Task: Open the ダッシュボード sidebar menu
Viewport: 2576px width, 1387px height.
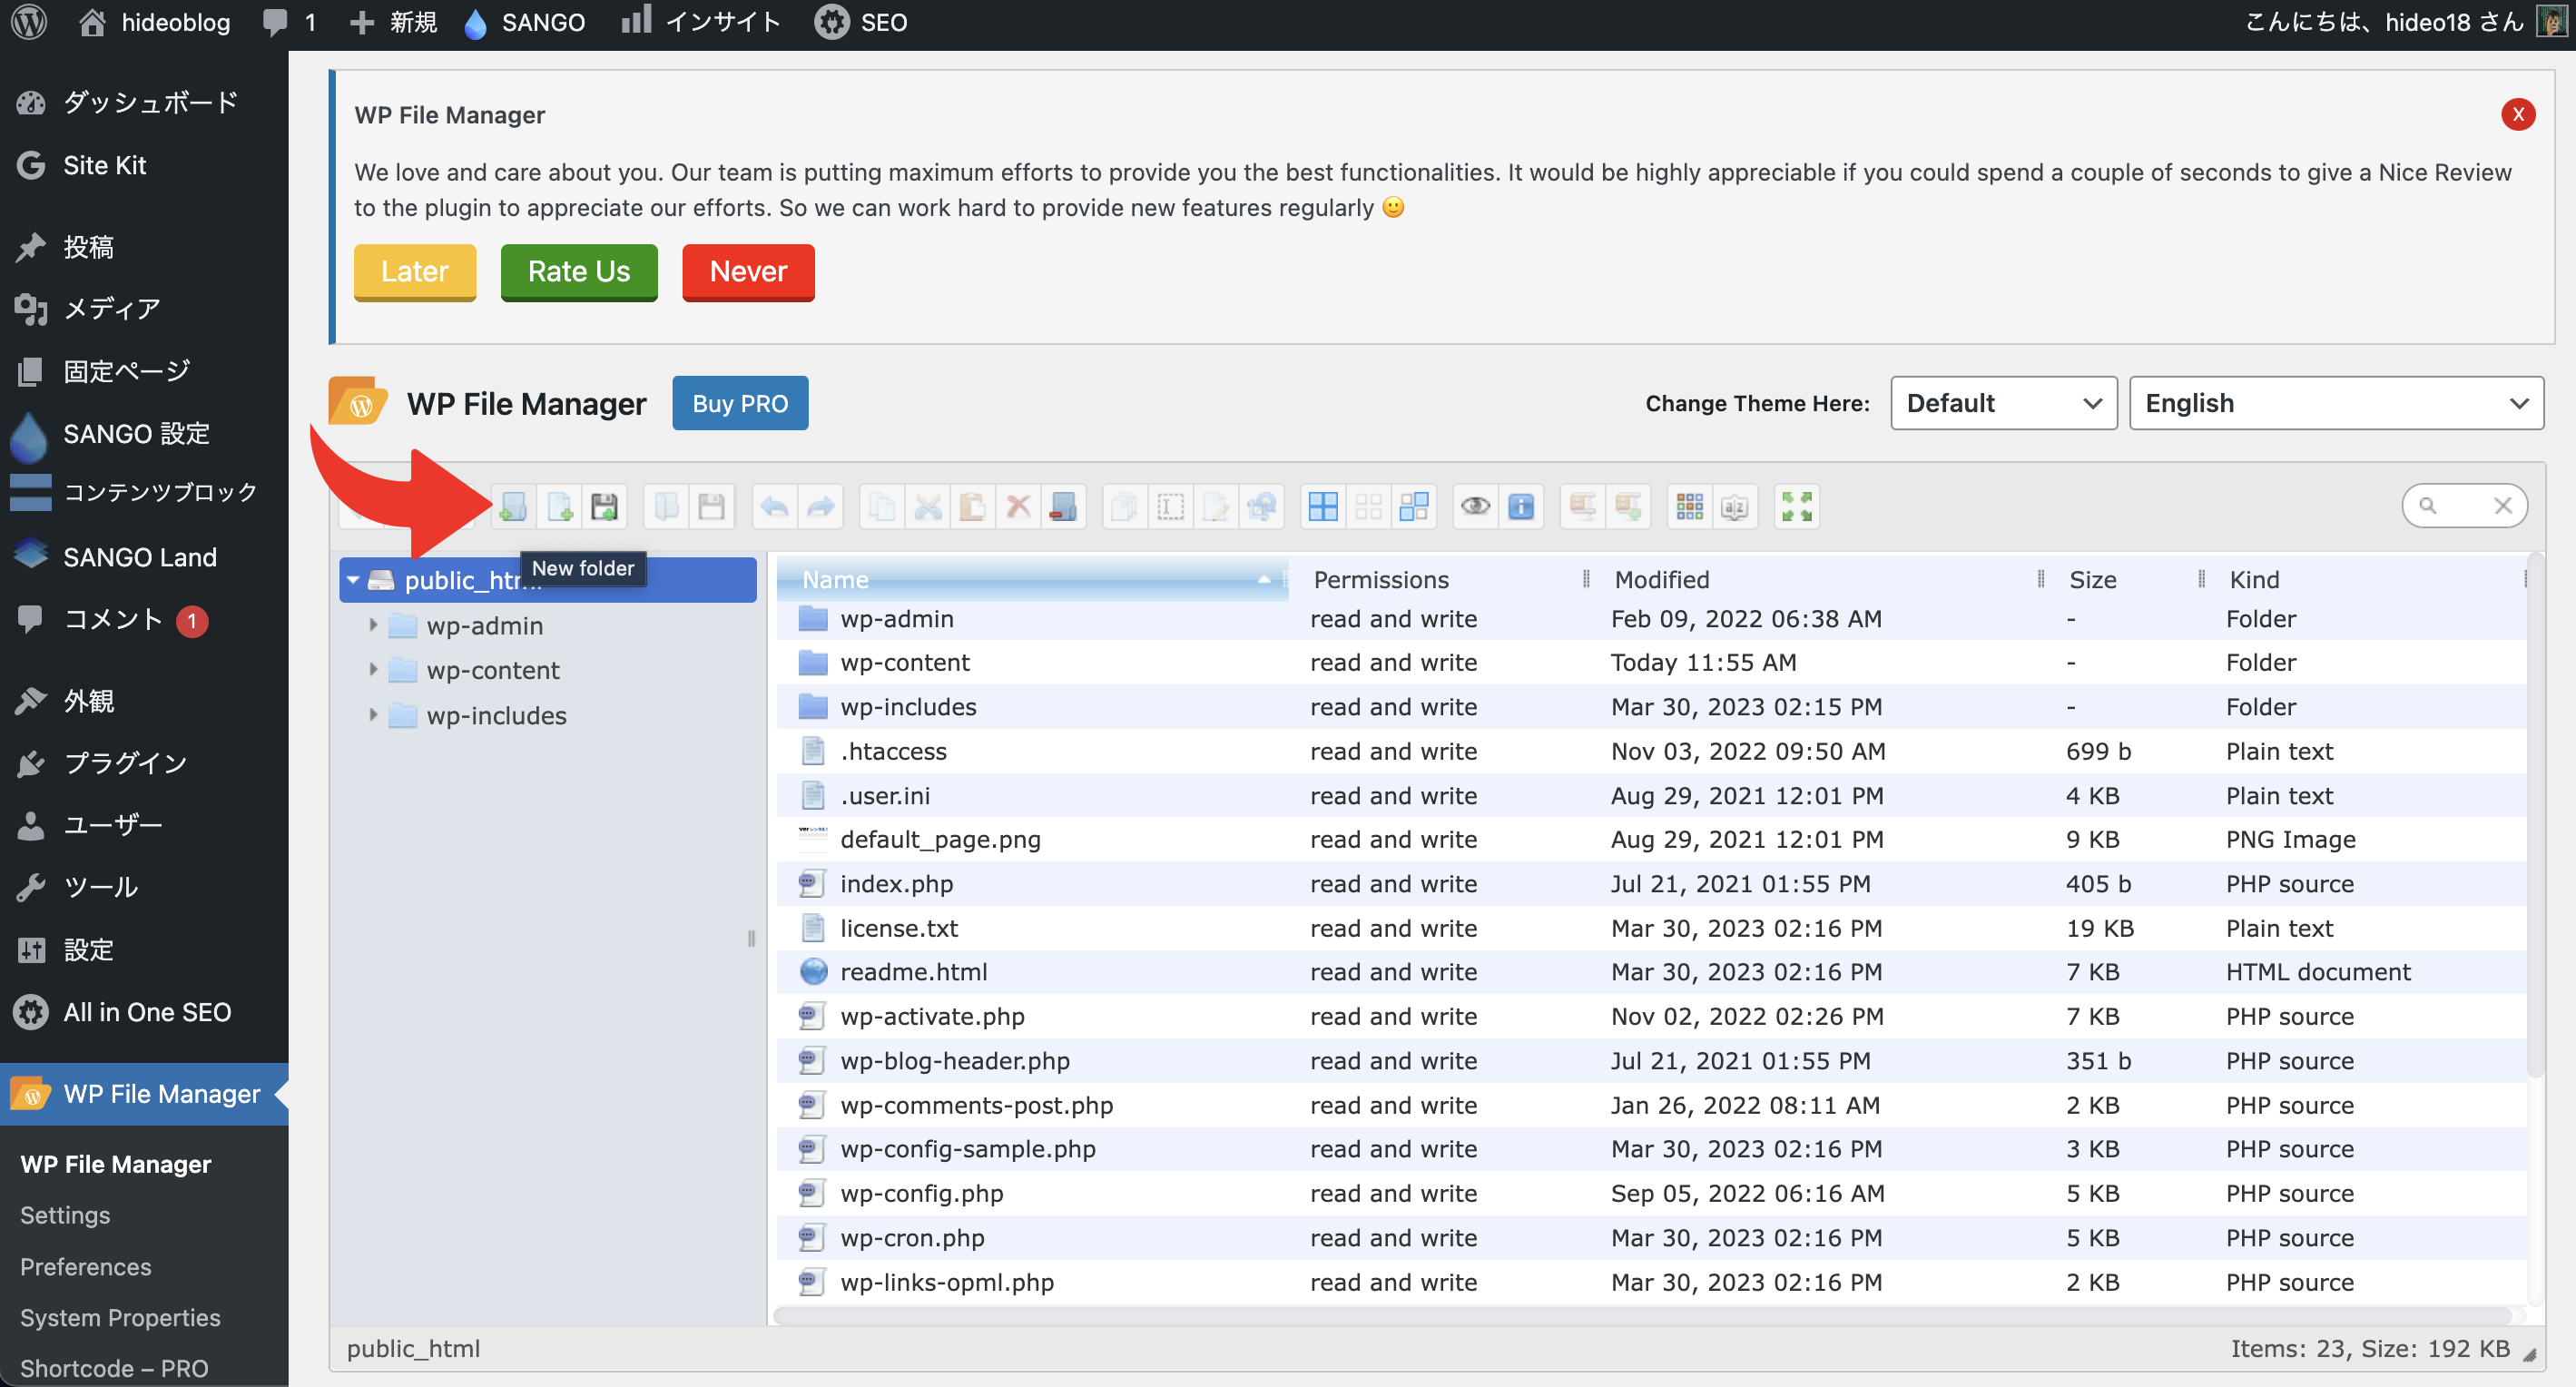Action: pyautogui.click(x=144, y=102)
